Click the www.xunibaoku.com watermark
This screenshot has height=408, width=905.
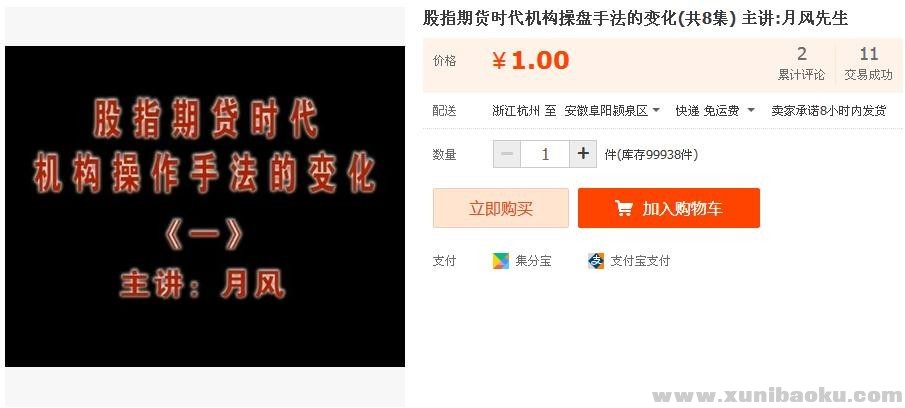(x=778, y=396)
